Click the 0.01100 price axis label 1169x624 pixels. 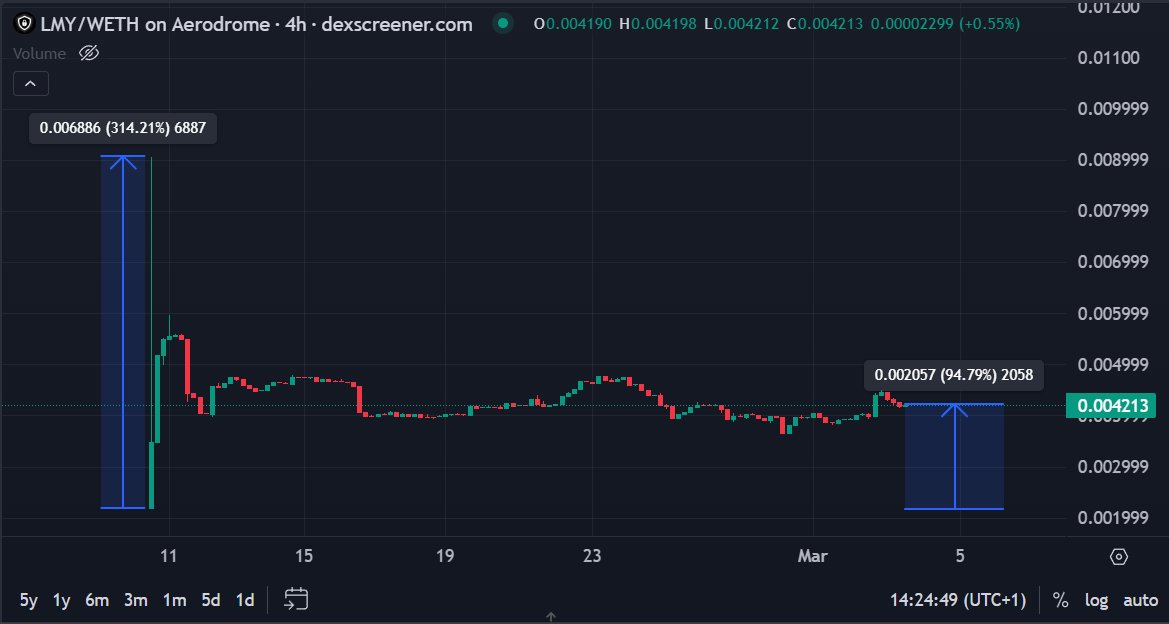click(1109, 57)
